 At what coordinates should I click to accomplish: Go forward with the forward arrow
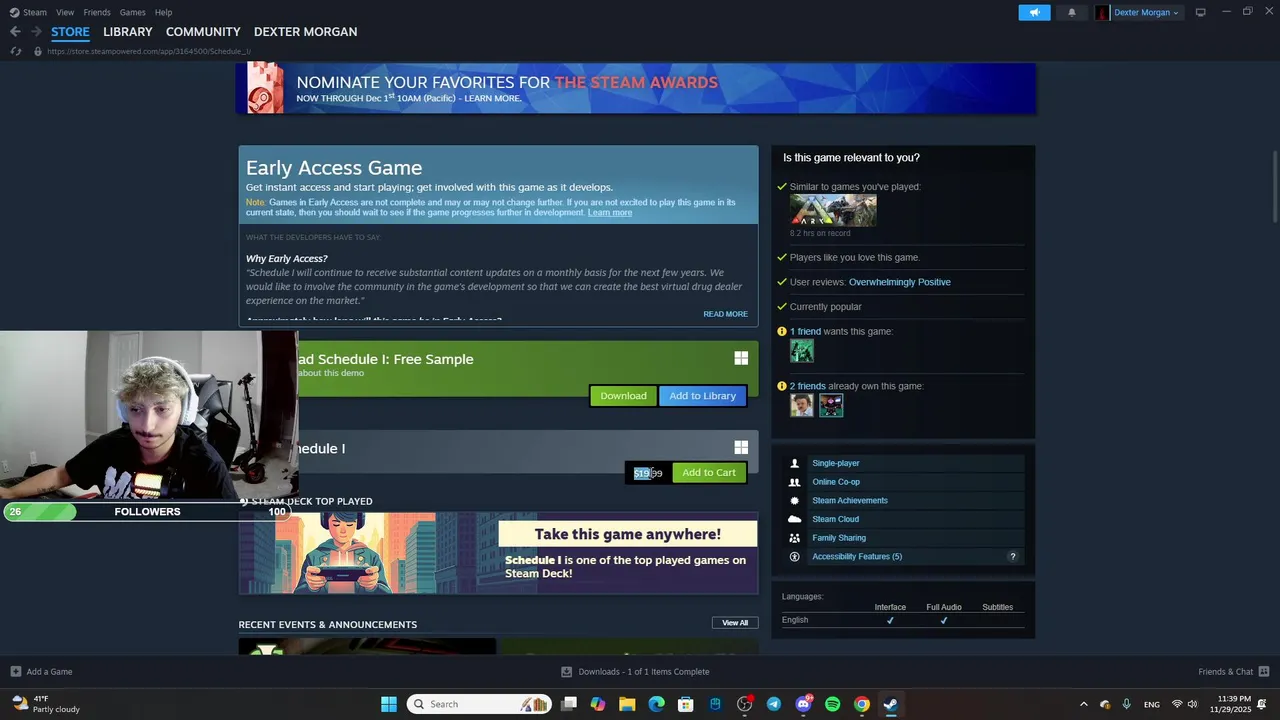[36, 32]
